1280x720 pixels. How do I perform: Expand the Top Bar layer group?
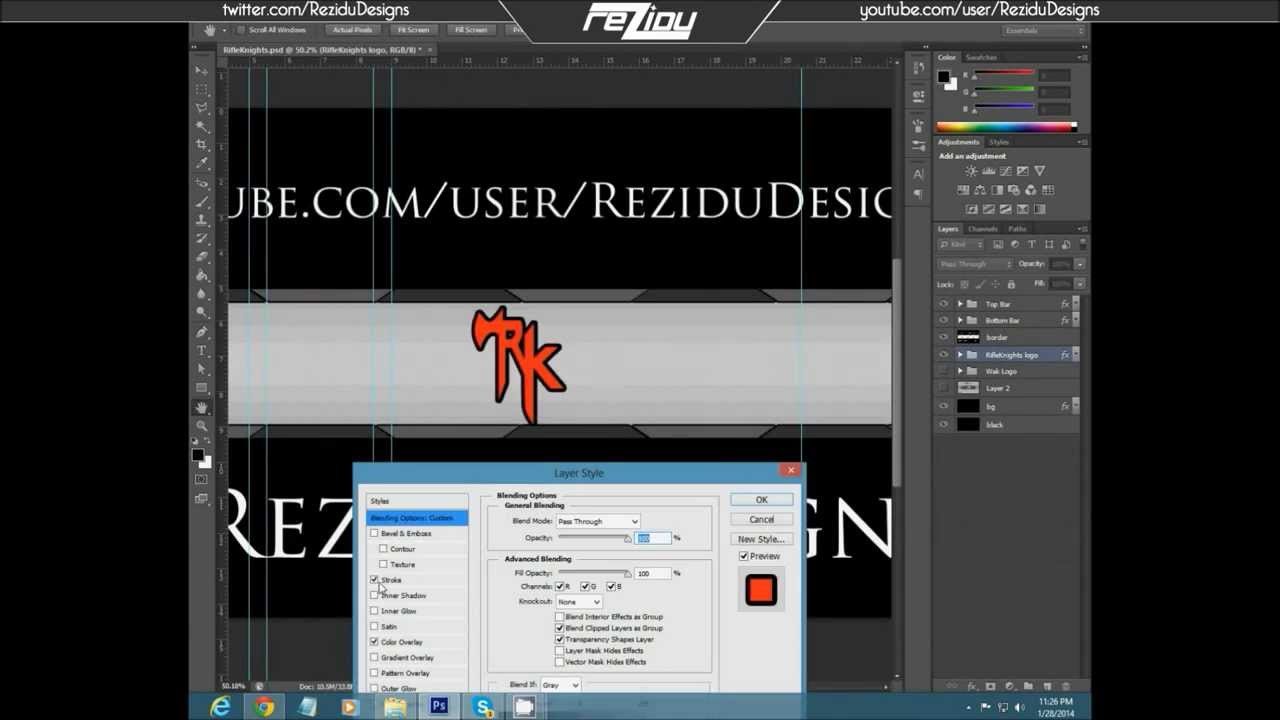pos(960,304)
